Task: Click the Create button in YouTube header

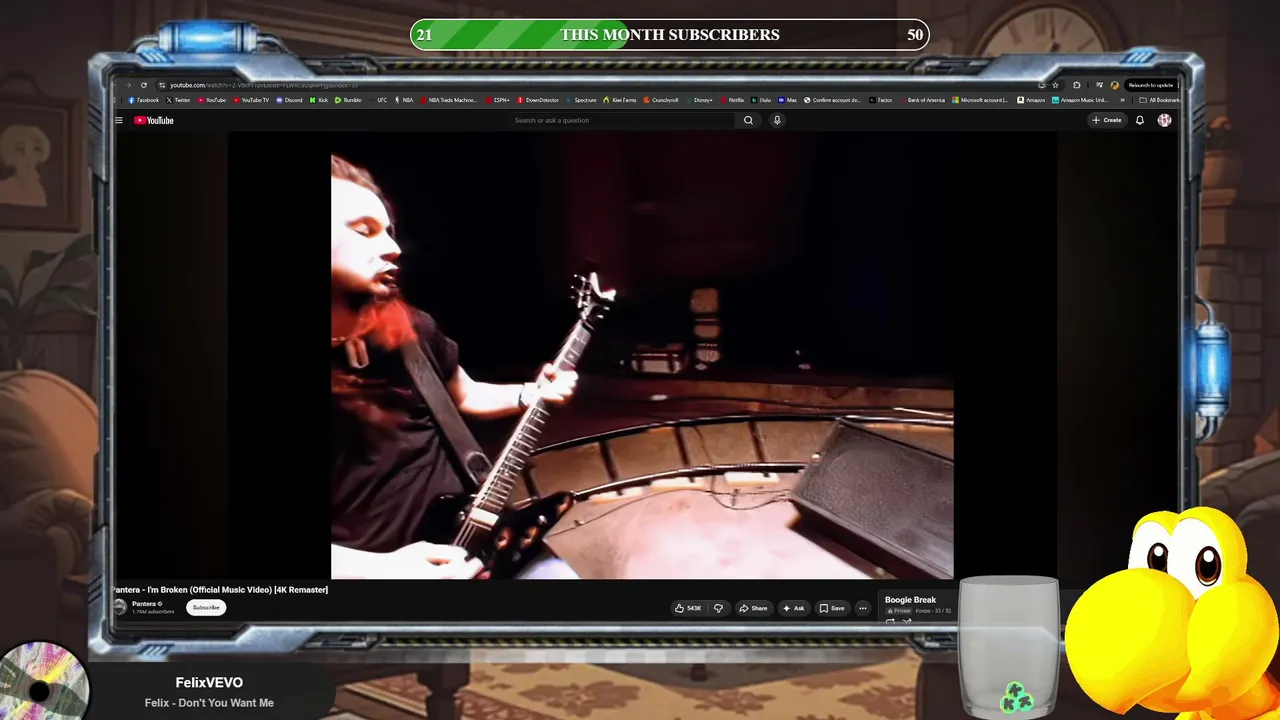Action: click(1106, 120)
